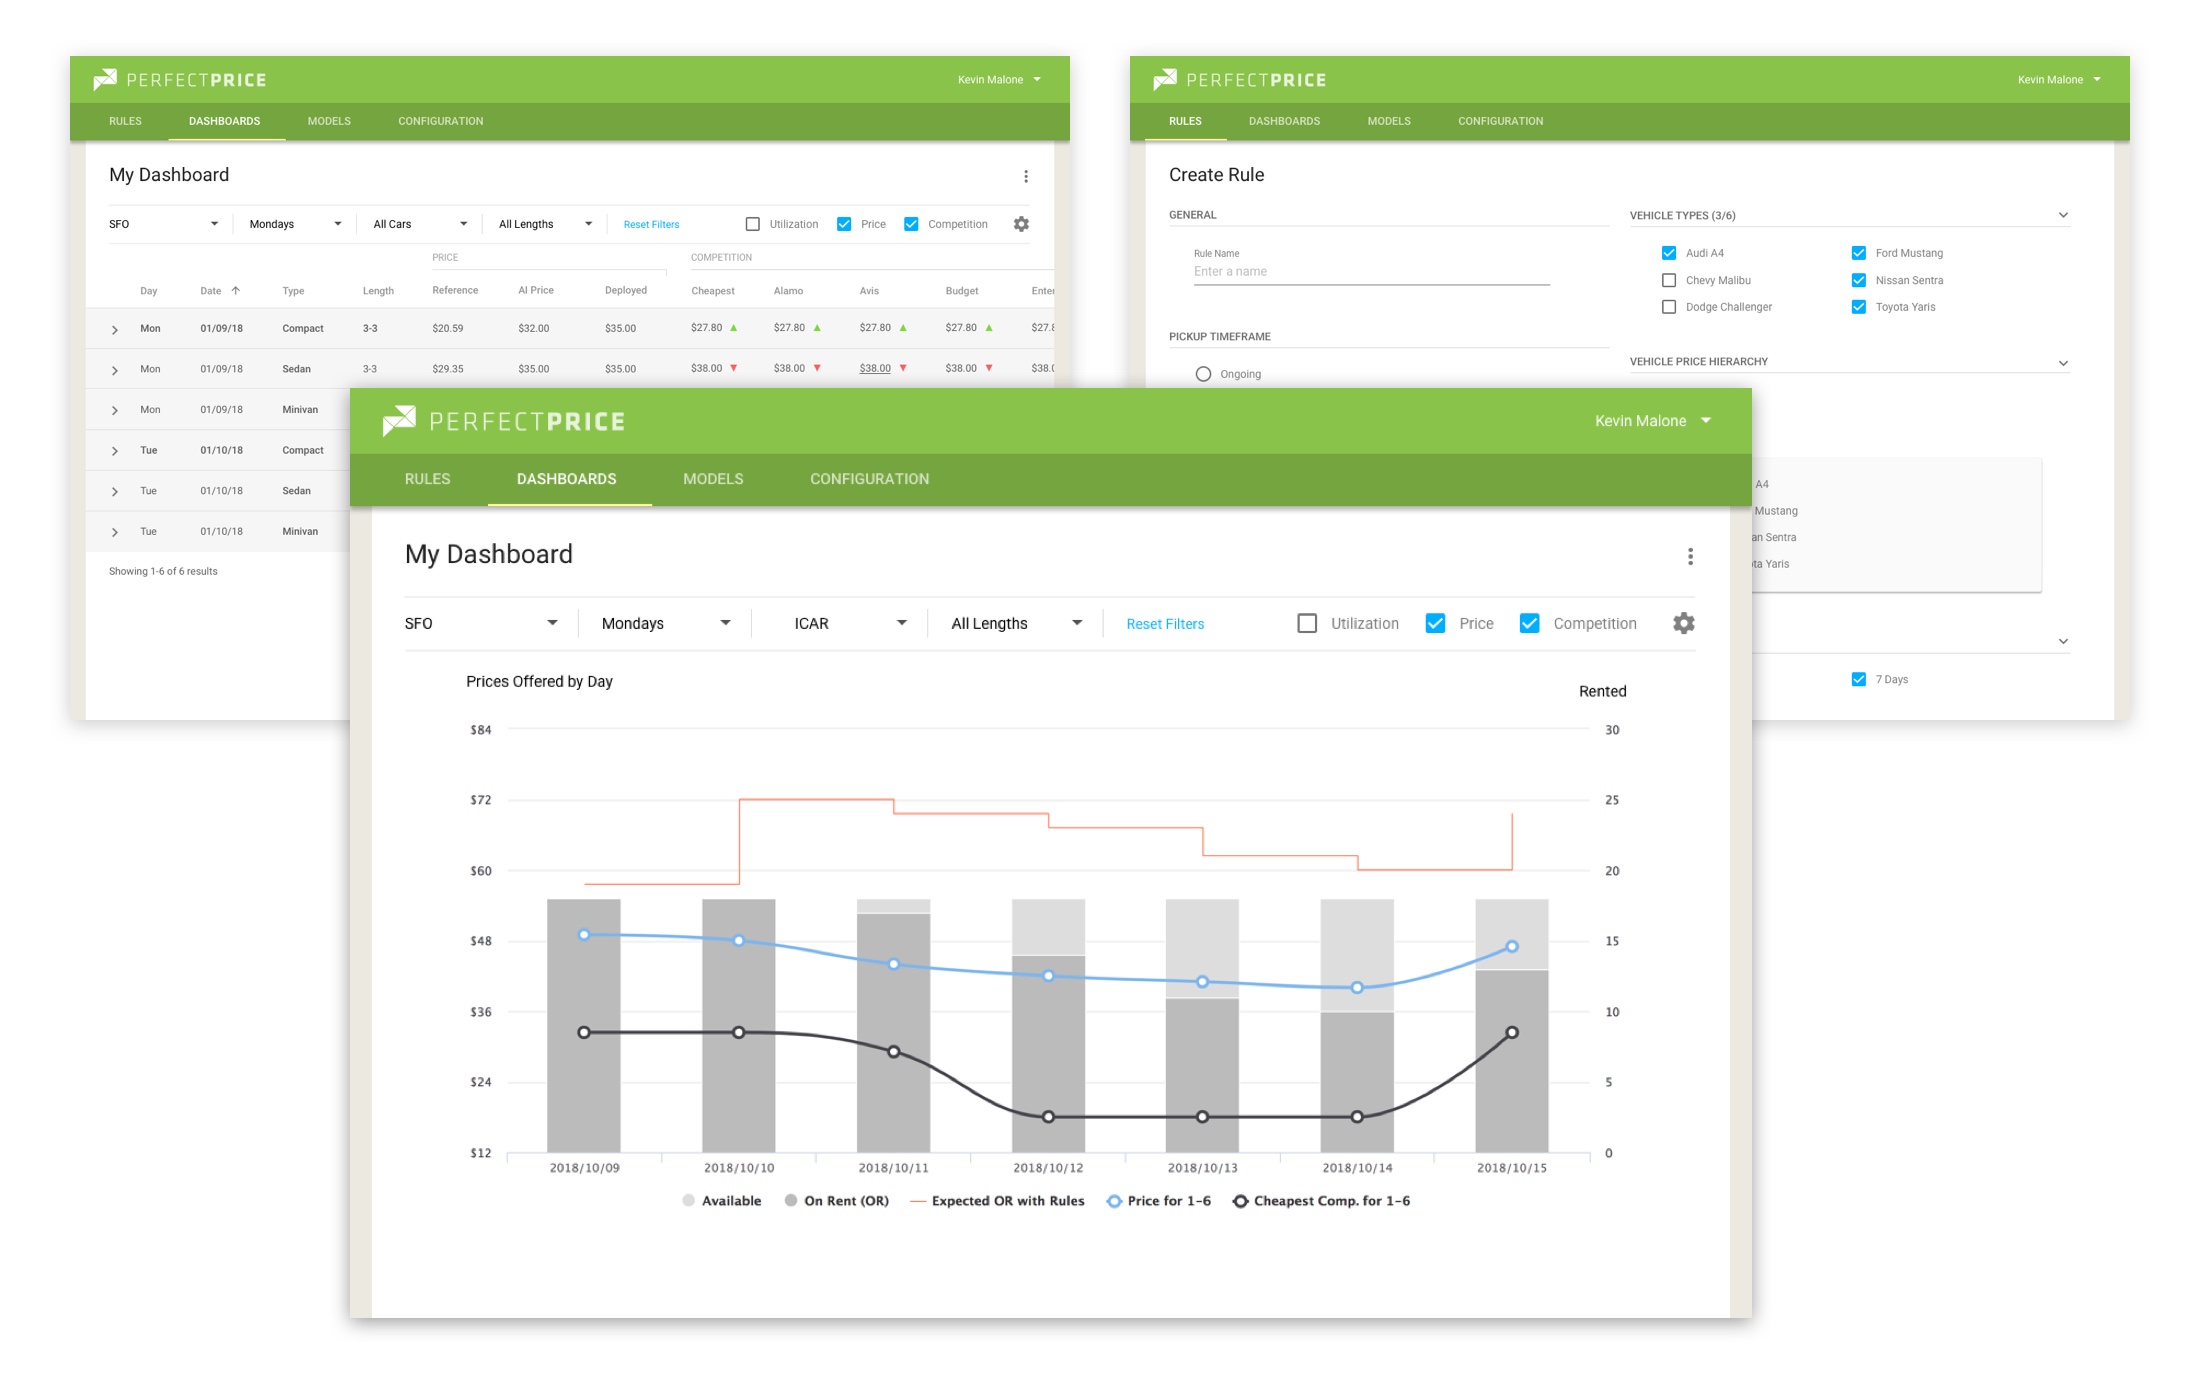Click the Rule Name input field
The image size is (2200, 1400).
pyautogui.click(x=1370, y=272)
